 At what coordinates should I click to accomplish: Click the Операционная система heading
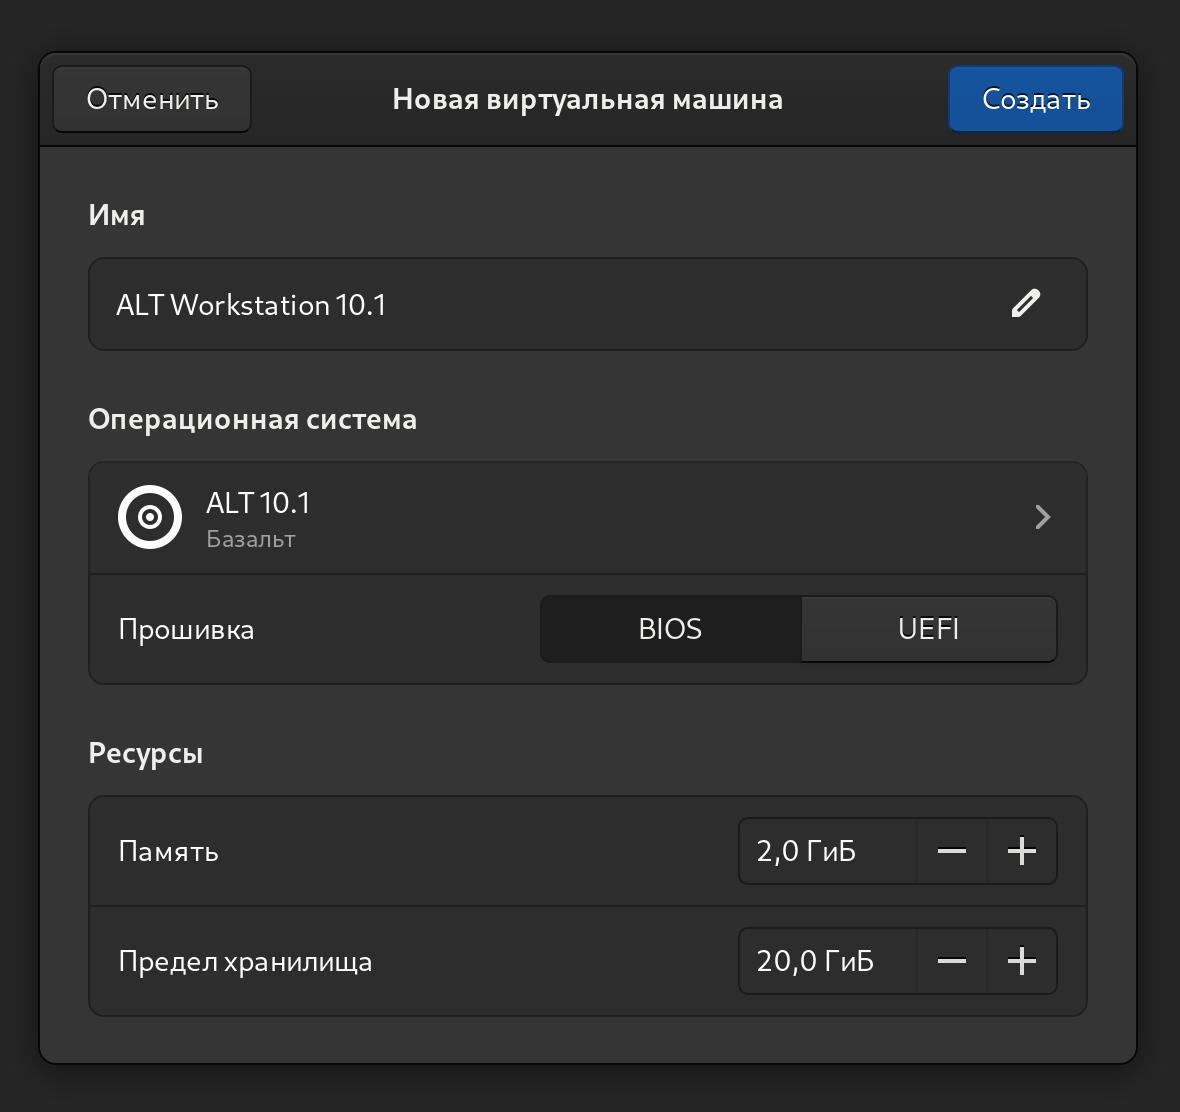tap(253, 419)
